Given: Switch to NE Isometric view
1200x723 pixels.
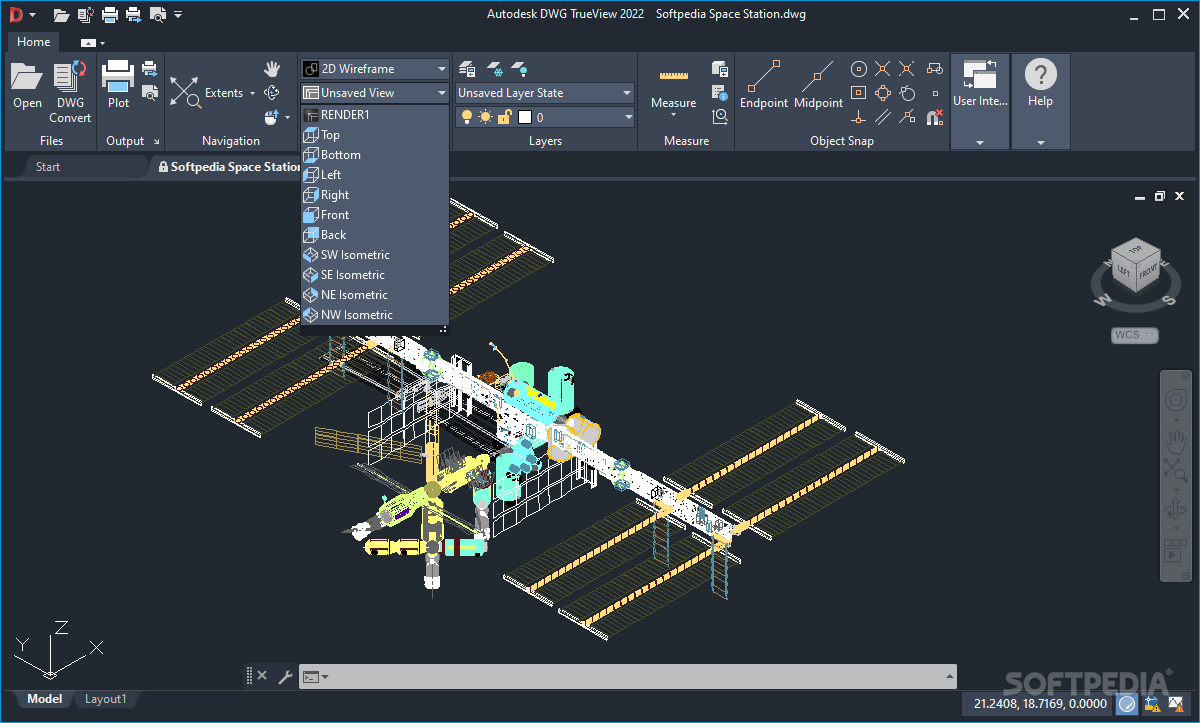Looking at the screenshot, I should 374,295.
